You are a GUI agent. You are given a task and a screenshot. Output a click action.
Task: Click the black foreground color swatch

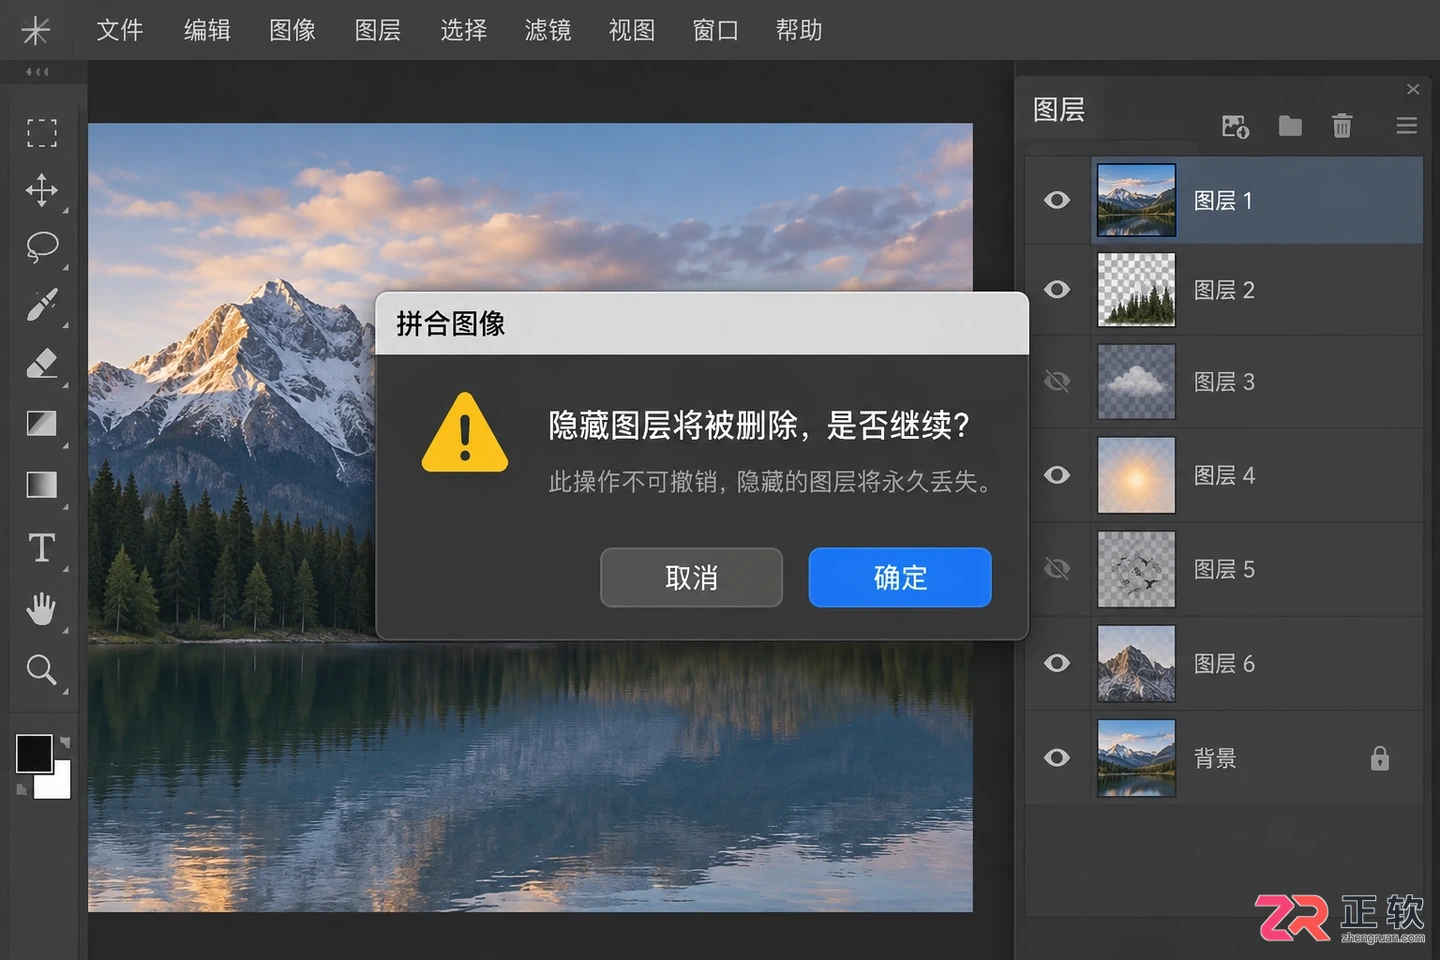click(x=34, y=754)
